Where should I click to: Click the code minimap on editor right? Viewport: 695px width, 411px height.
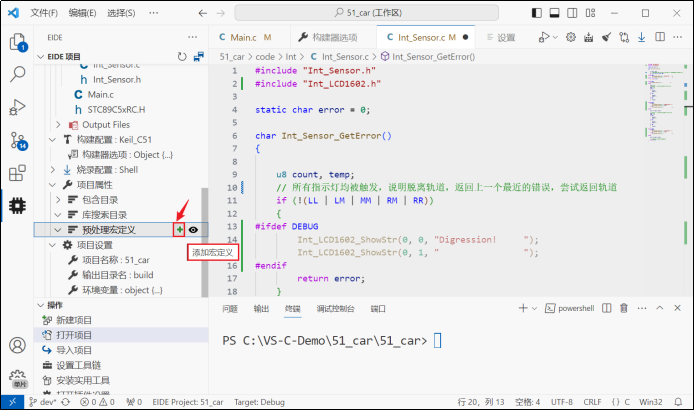pyautogui.click(x=665, y=102)
